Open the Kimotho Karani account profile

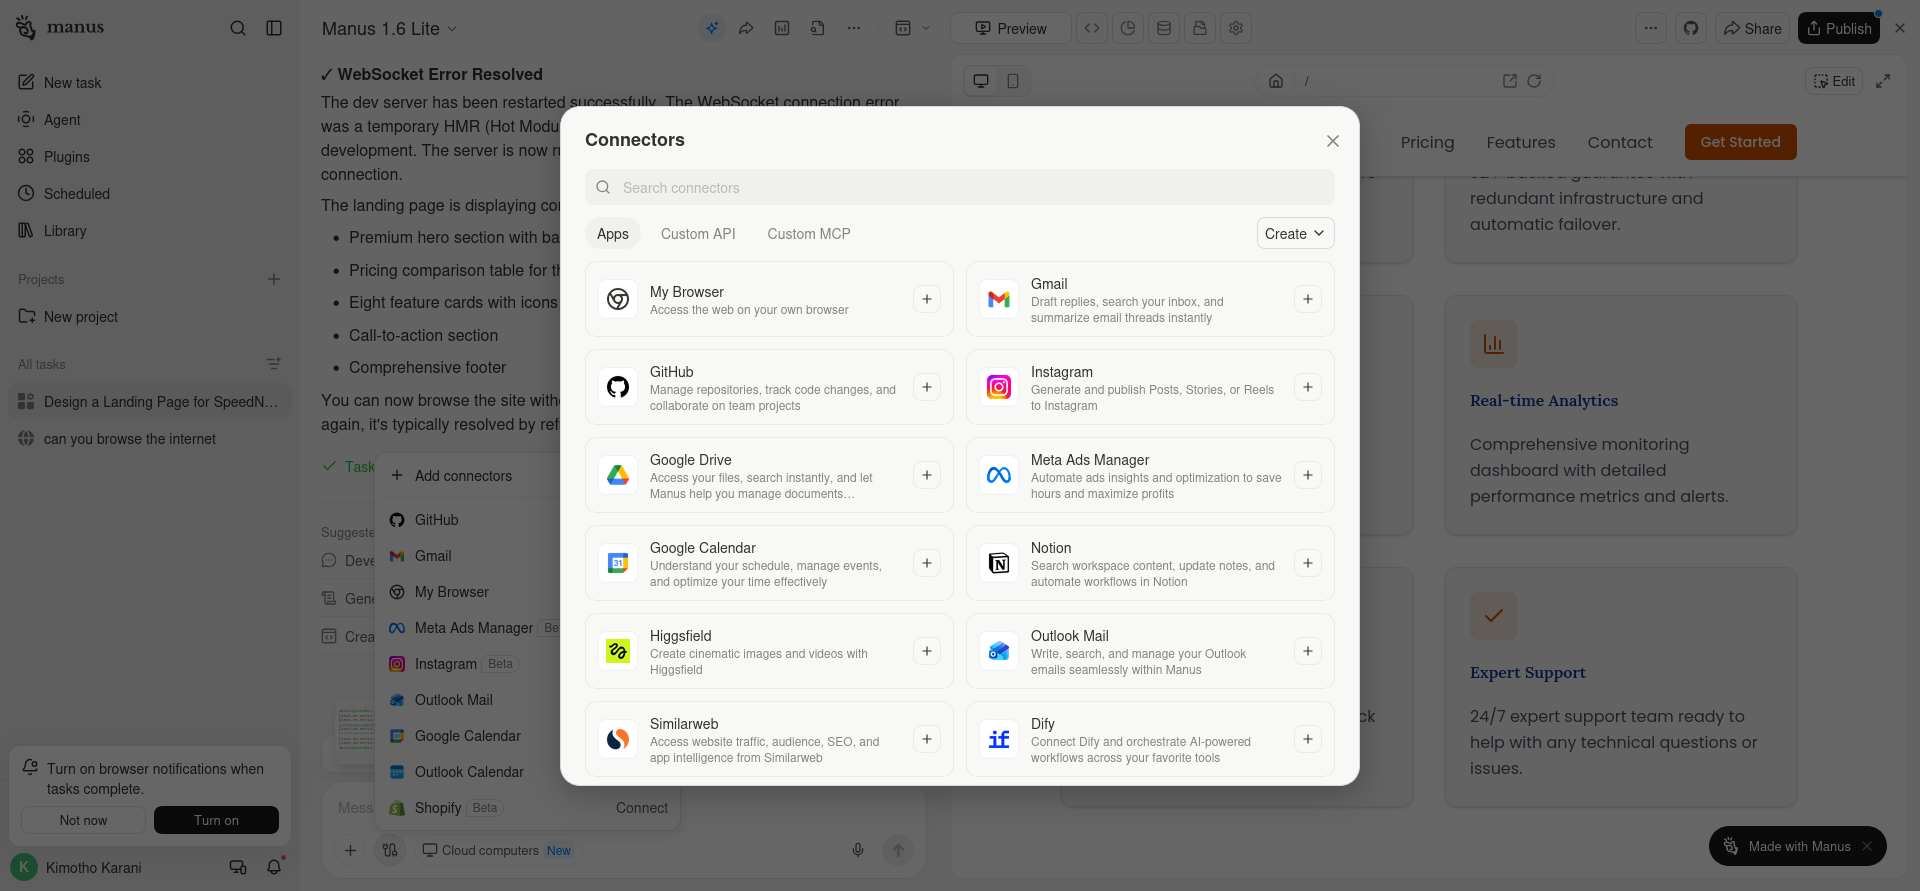click(77, 867)
